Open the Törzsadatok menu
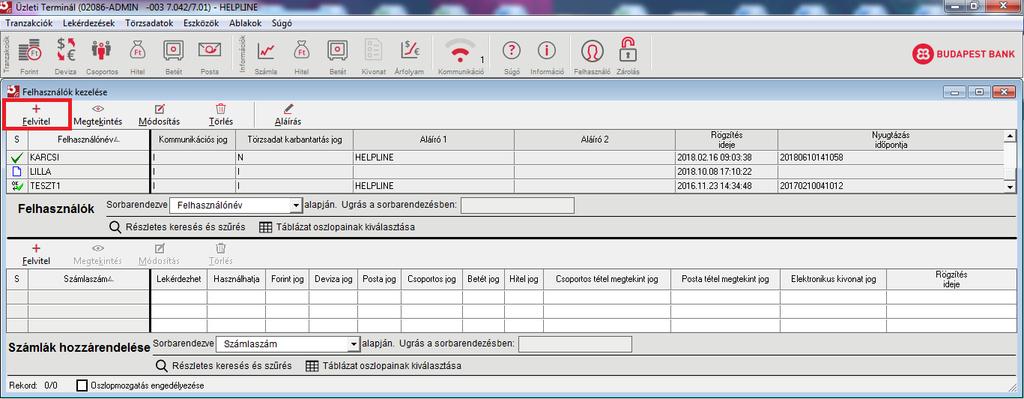Viewport: 1024px width, 399px height. [x=149, y=23]
